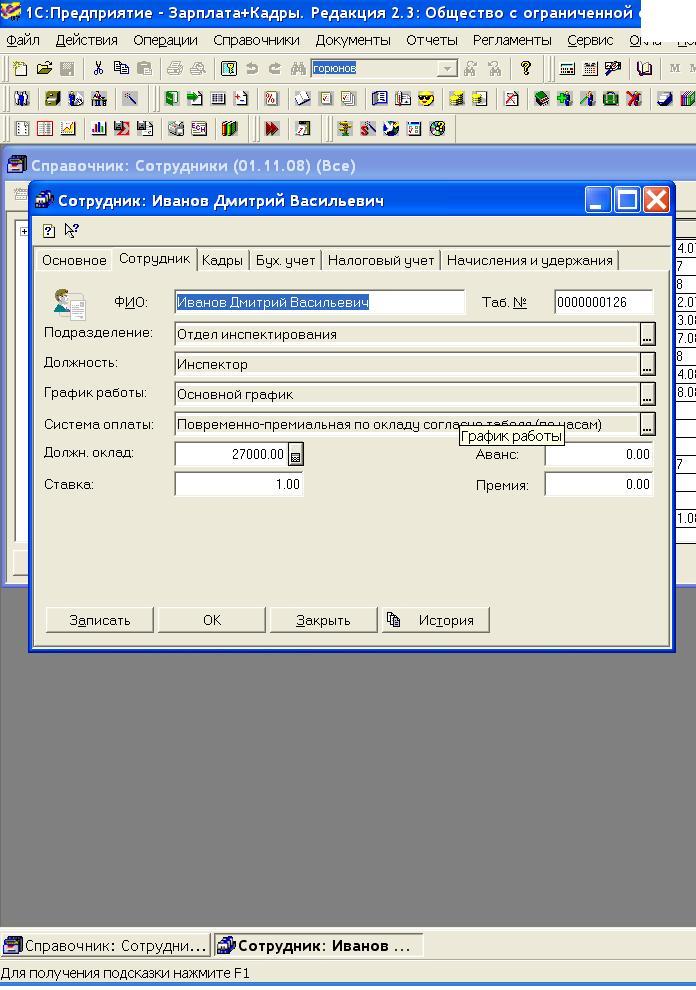Click the Cut scissors icon
This screenshot has width=696, height=990.
(98, 69)
